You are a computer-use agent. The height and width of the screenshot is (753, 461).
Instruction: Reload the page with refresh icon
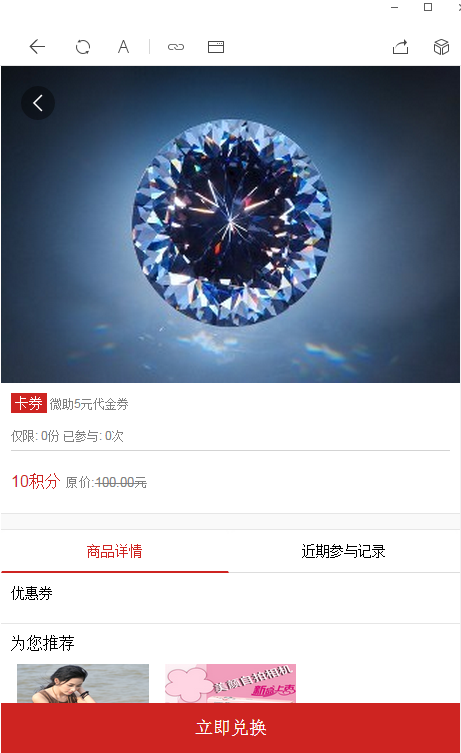(x=83, y=47)
